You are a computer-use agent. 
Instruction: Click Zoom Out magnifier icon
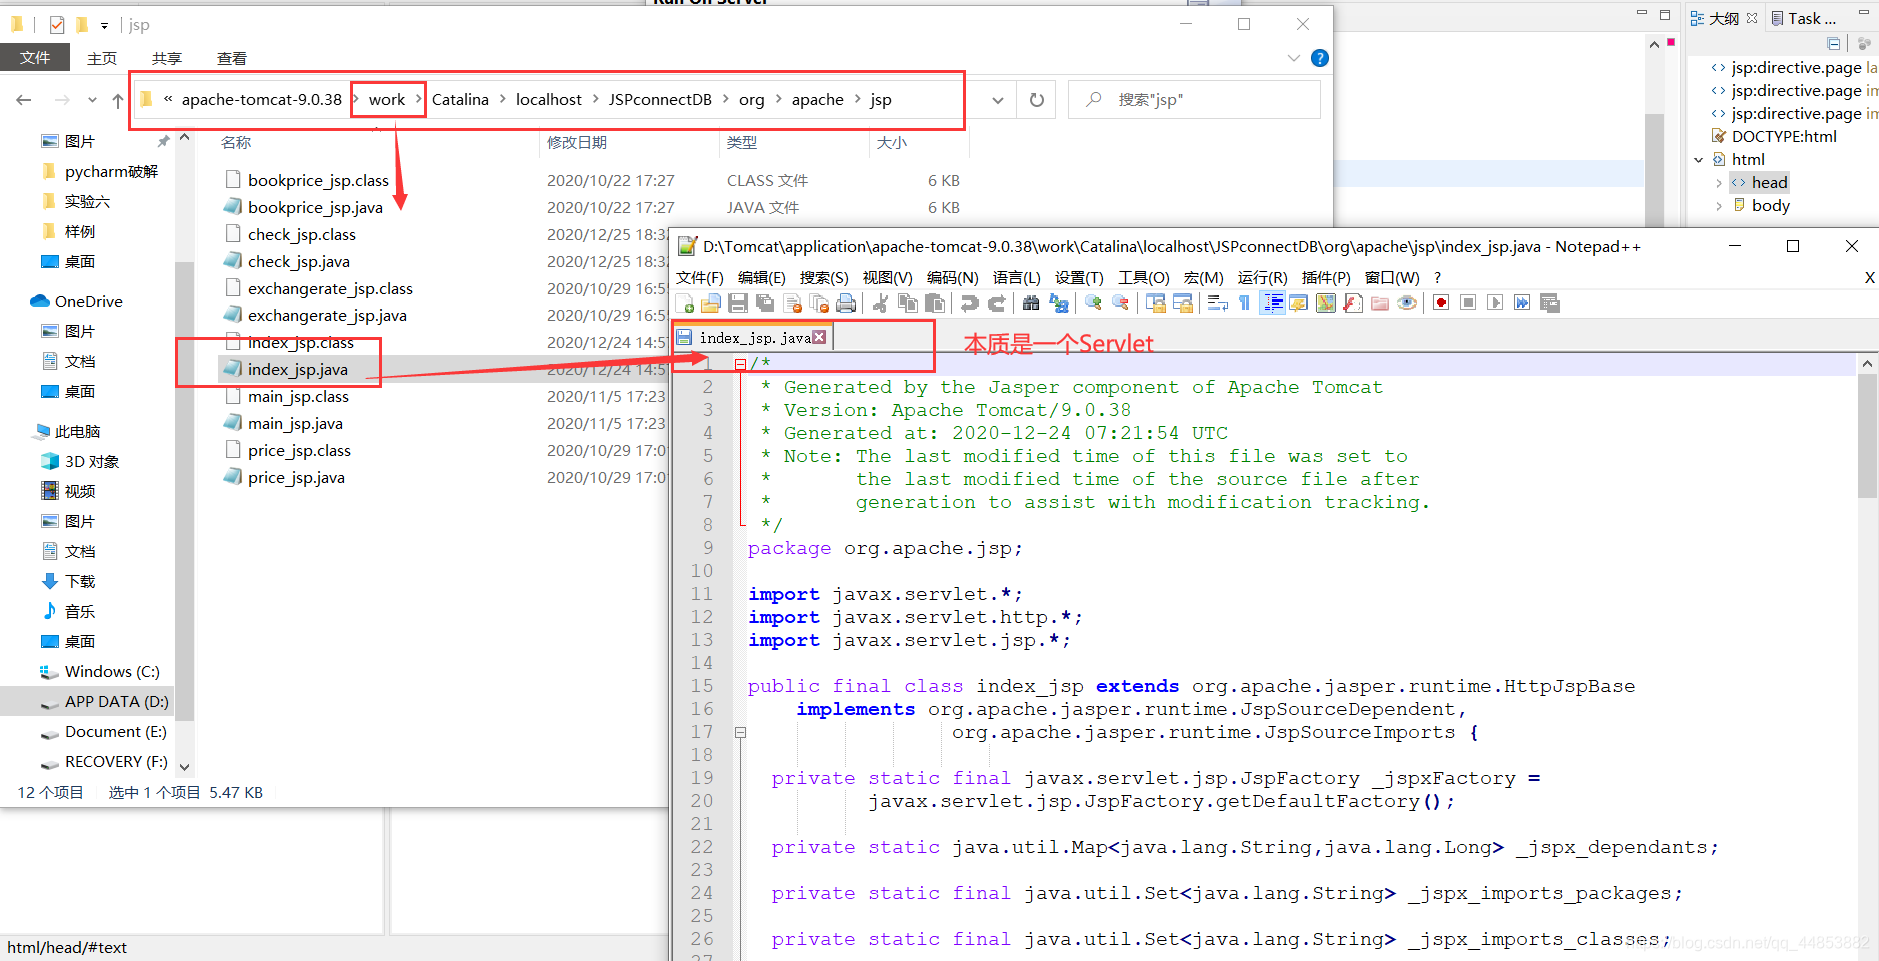(1120, 303)
